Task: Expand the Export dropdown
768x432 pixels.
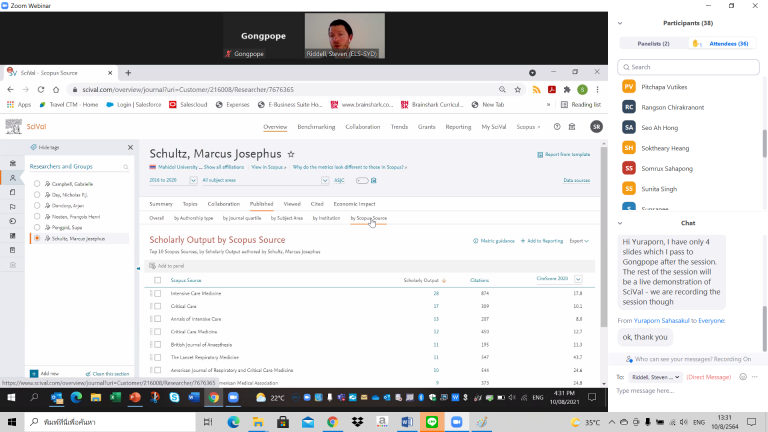Action: pos(579,241)
